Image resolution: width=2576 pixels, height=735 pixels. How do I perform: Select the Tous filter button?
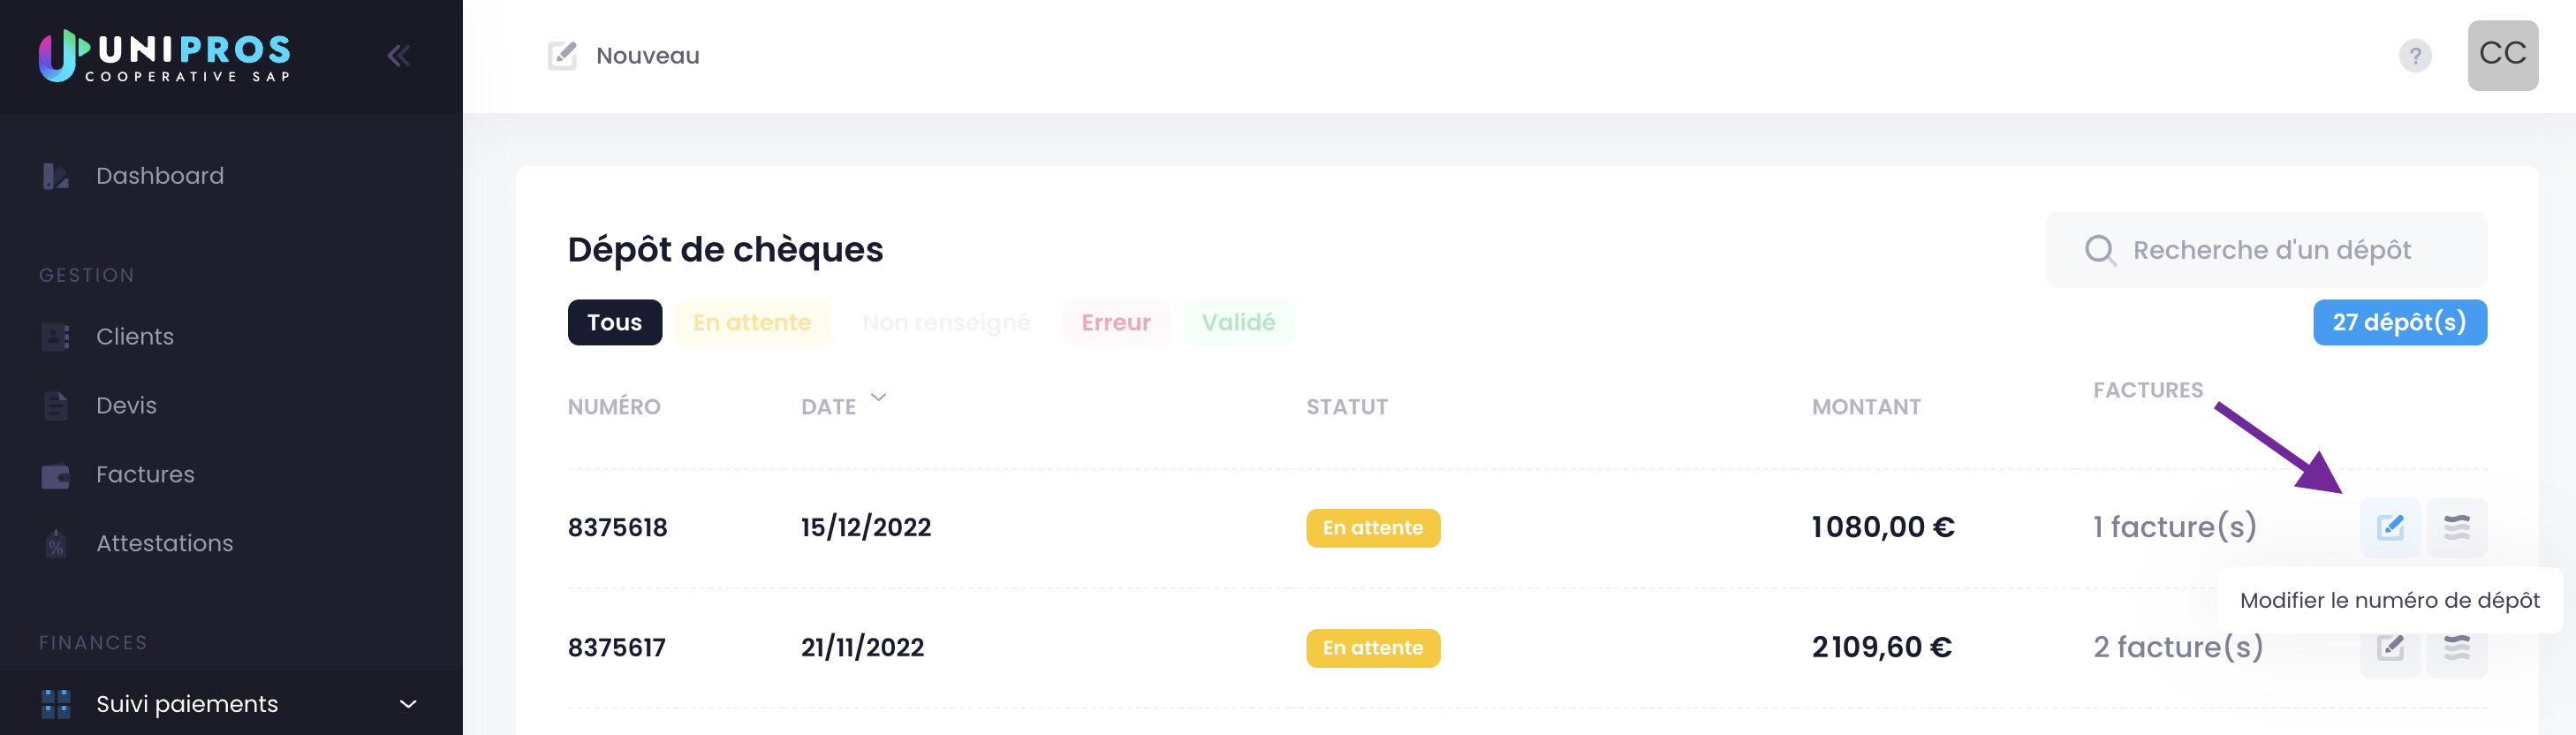[615, 323]
